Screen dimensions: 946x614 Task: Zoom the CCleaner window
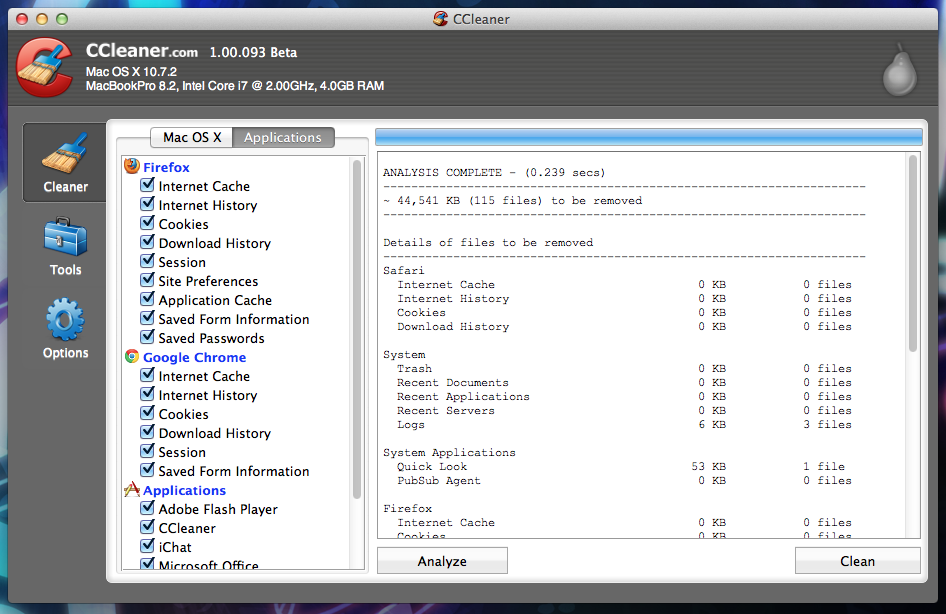(62, 19)
